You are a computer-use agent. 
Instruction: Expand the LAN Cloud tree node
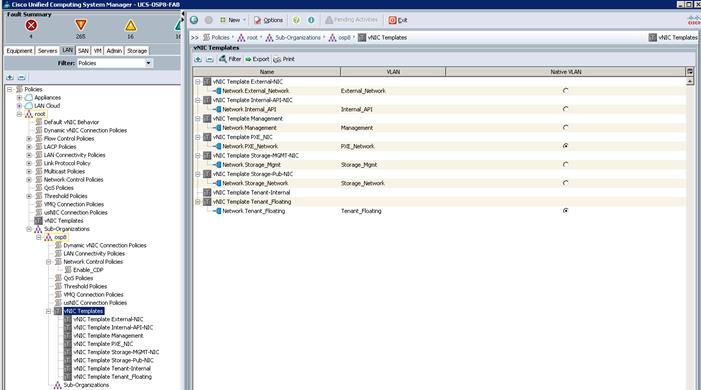click(19, 106)
